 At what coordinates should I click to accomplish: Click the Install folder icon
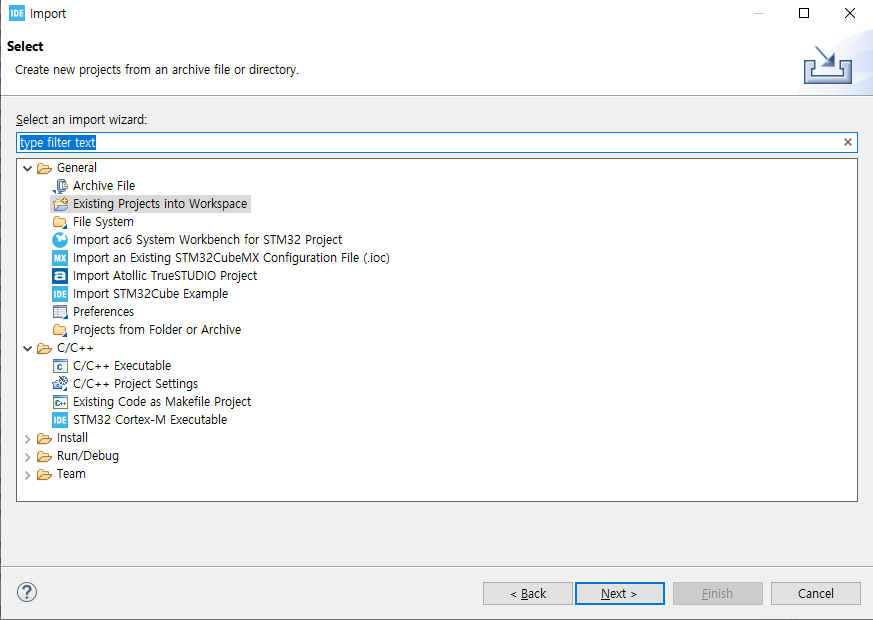45,439
